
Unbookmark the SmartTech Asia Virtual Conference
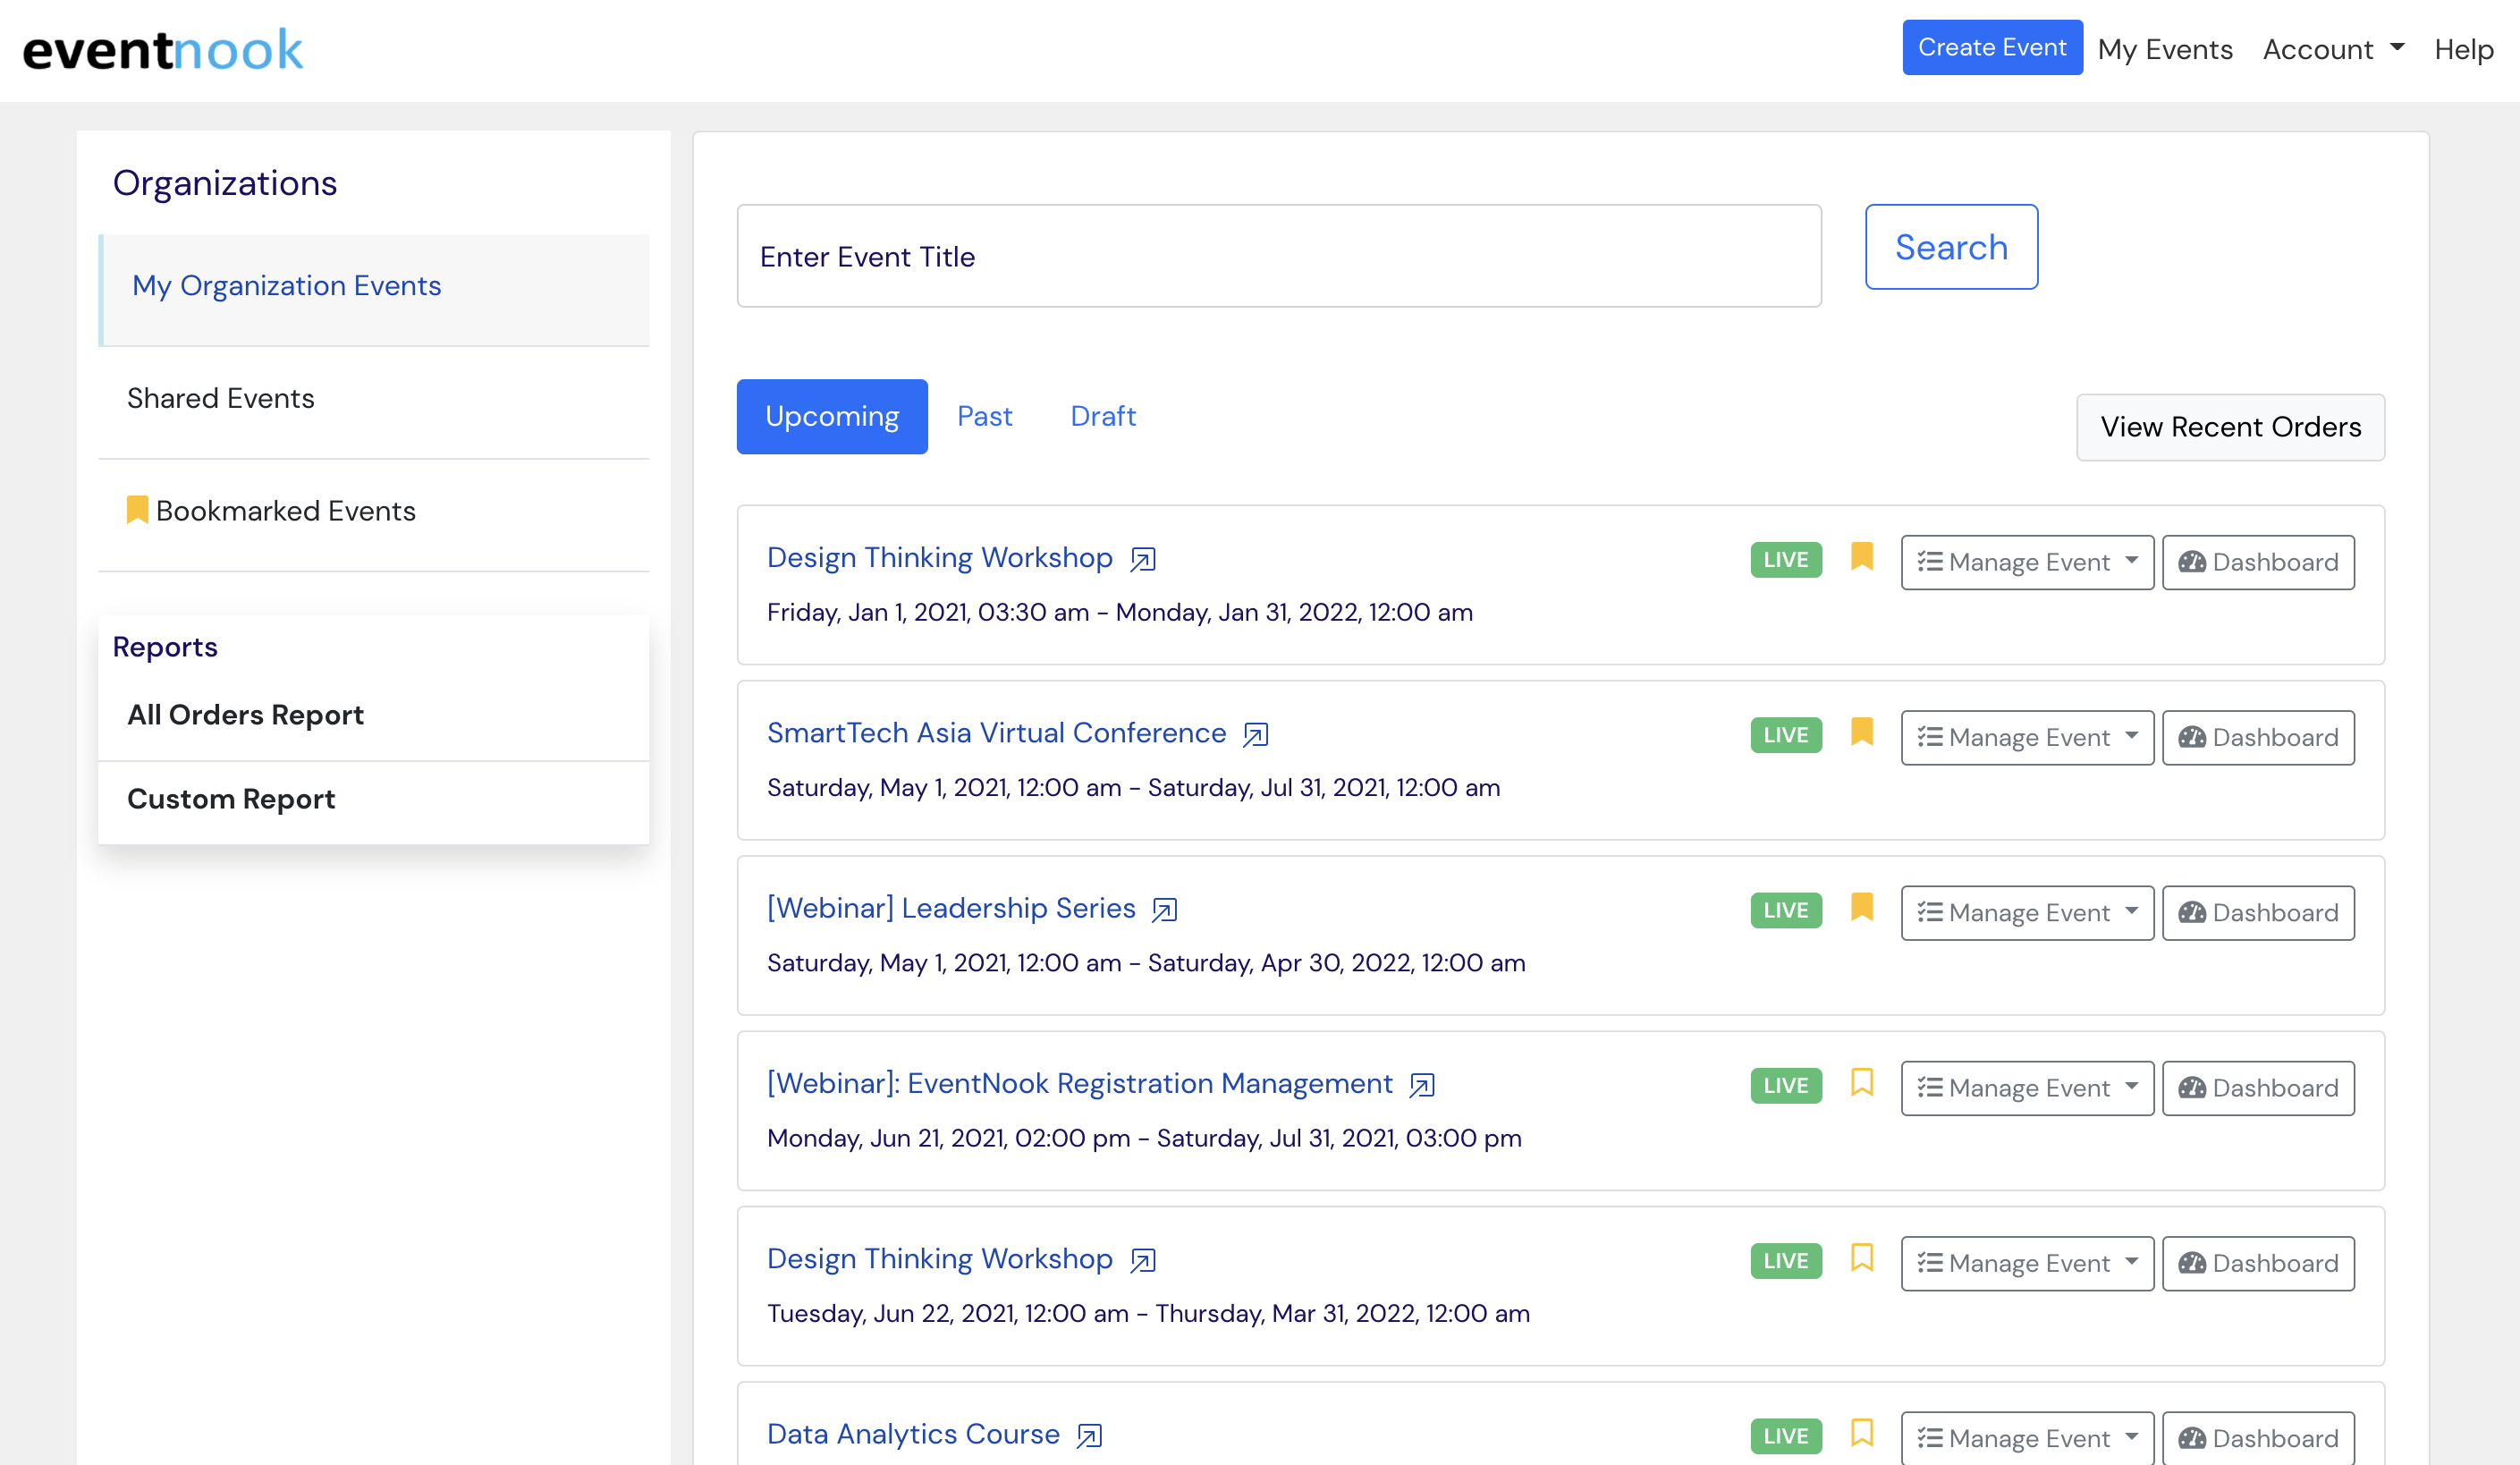[1861, 734]
